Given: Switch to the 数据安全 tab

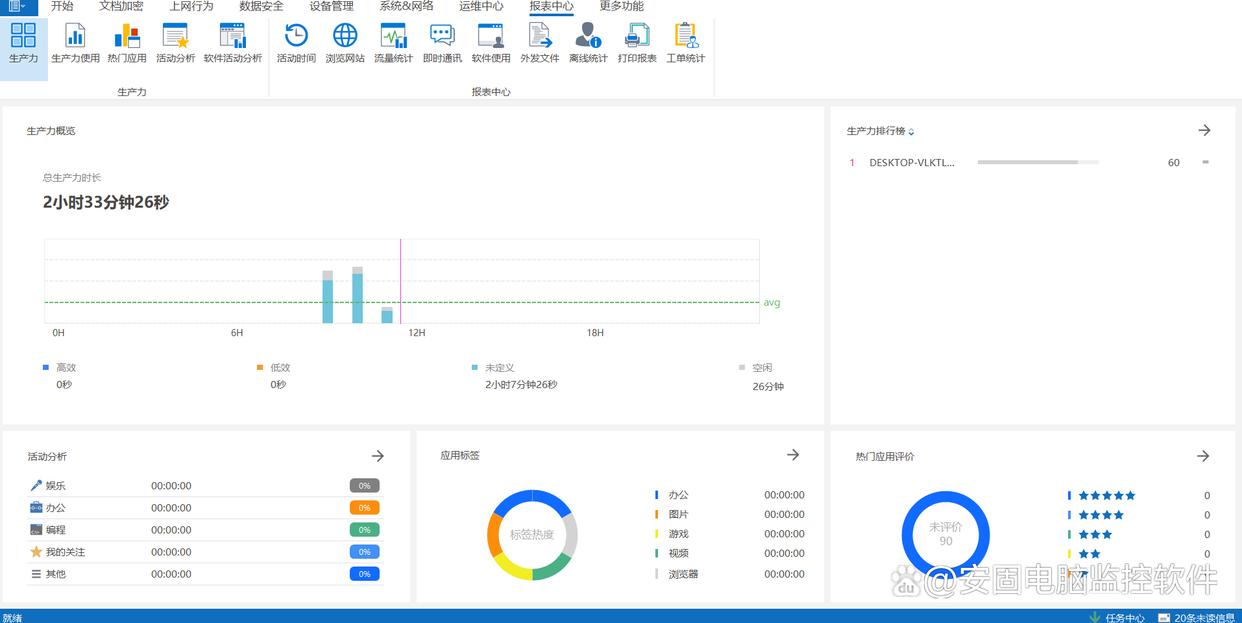Looking at the screenshot, I should click(261, 7).
